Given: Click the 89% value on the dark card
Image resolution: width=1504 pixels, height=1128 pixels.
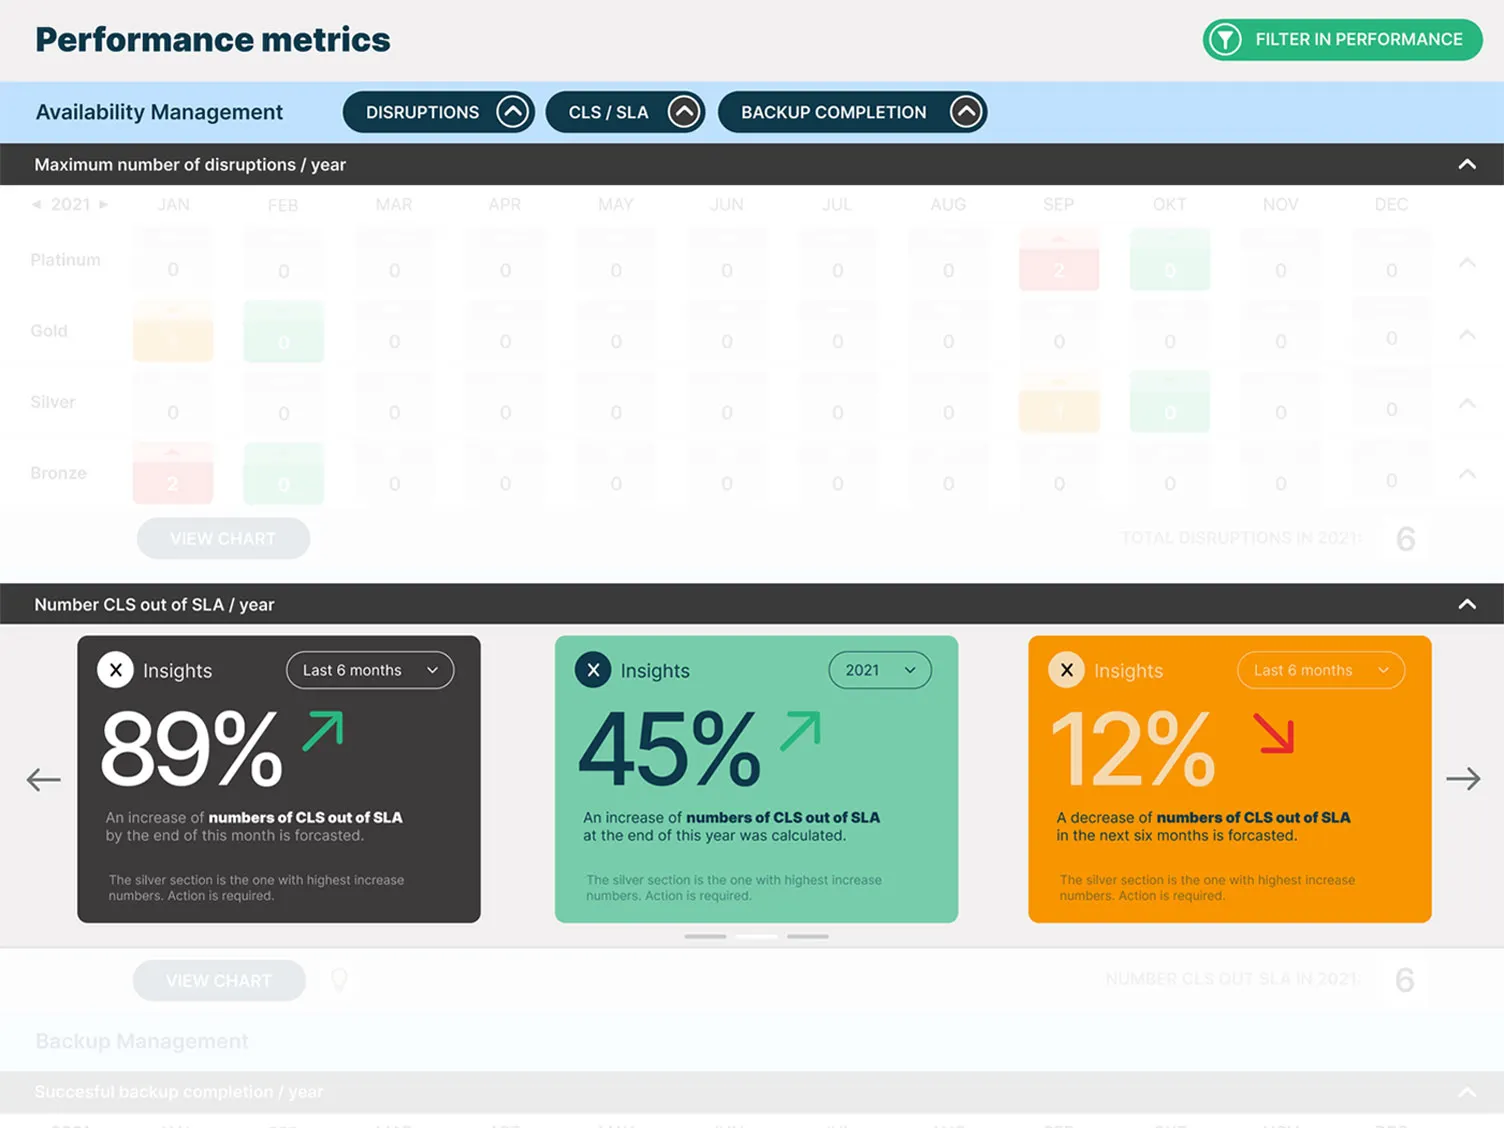Looking at the screenshot, I should point(192,748).
